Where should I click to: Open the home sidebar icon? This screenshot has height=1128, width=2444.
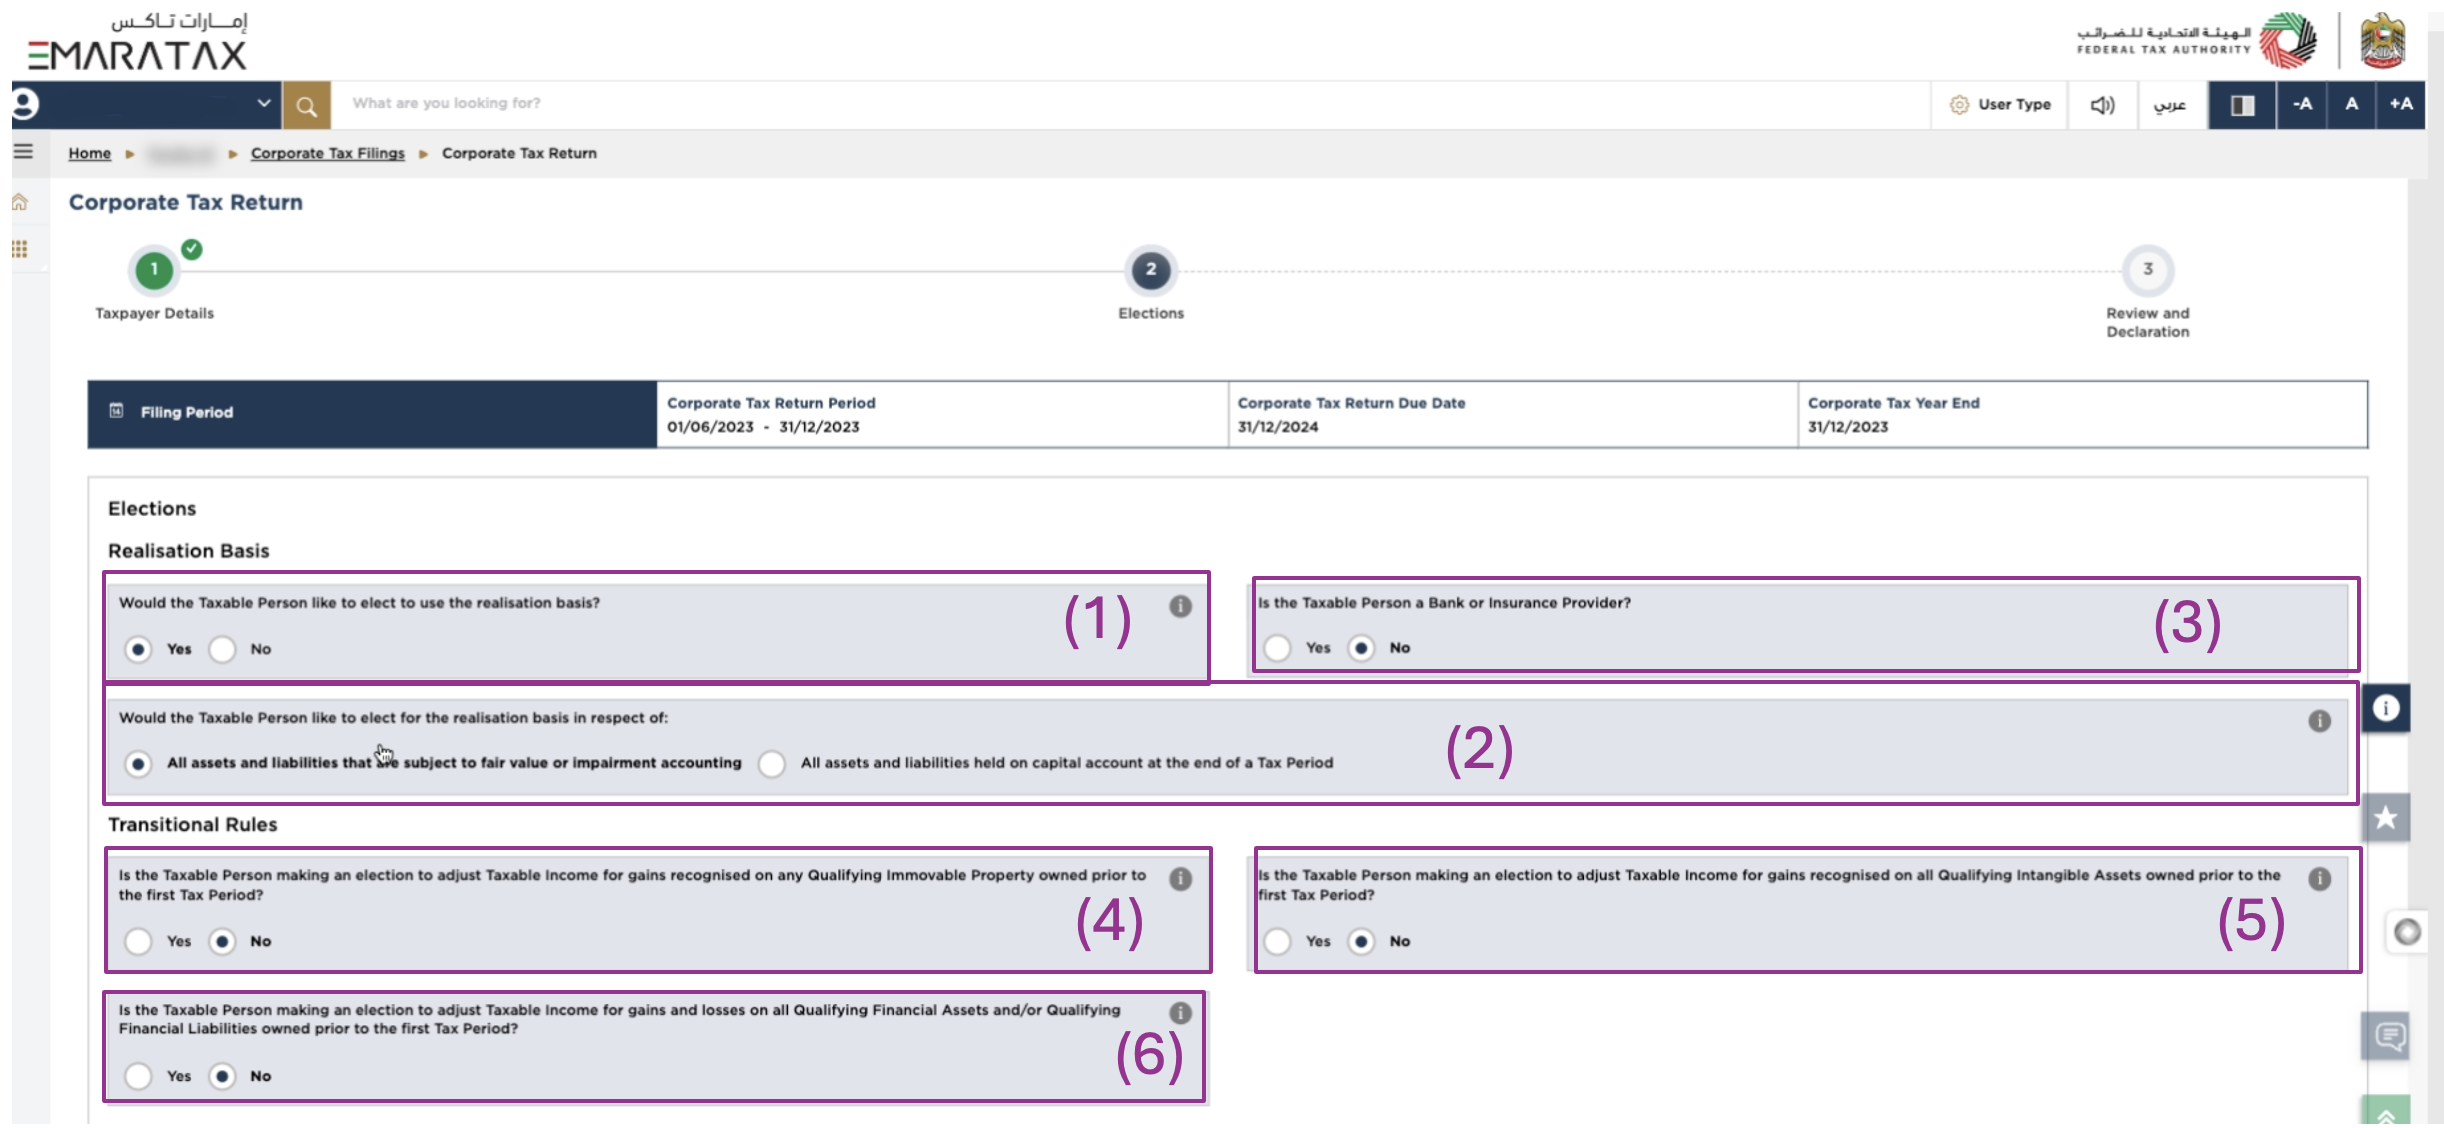(20, 203)
